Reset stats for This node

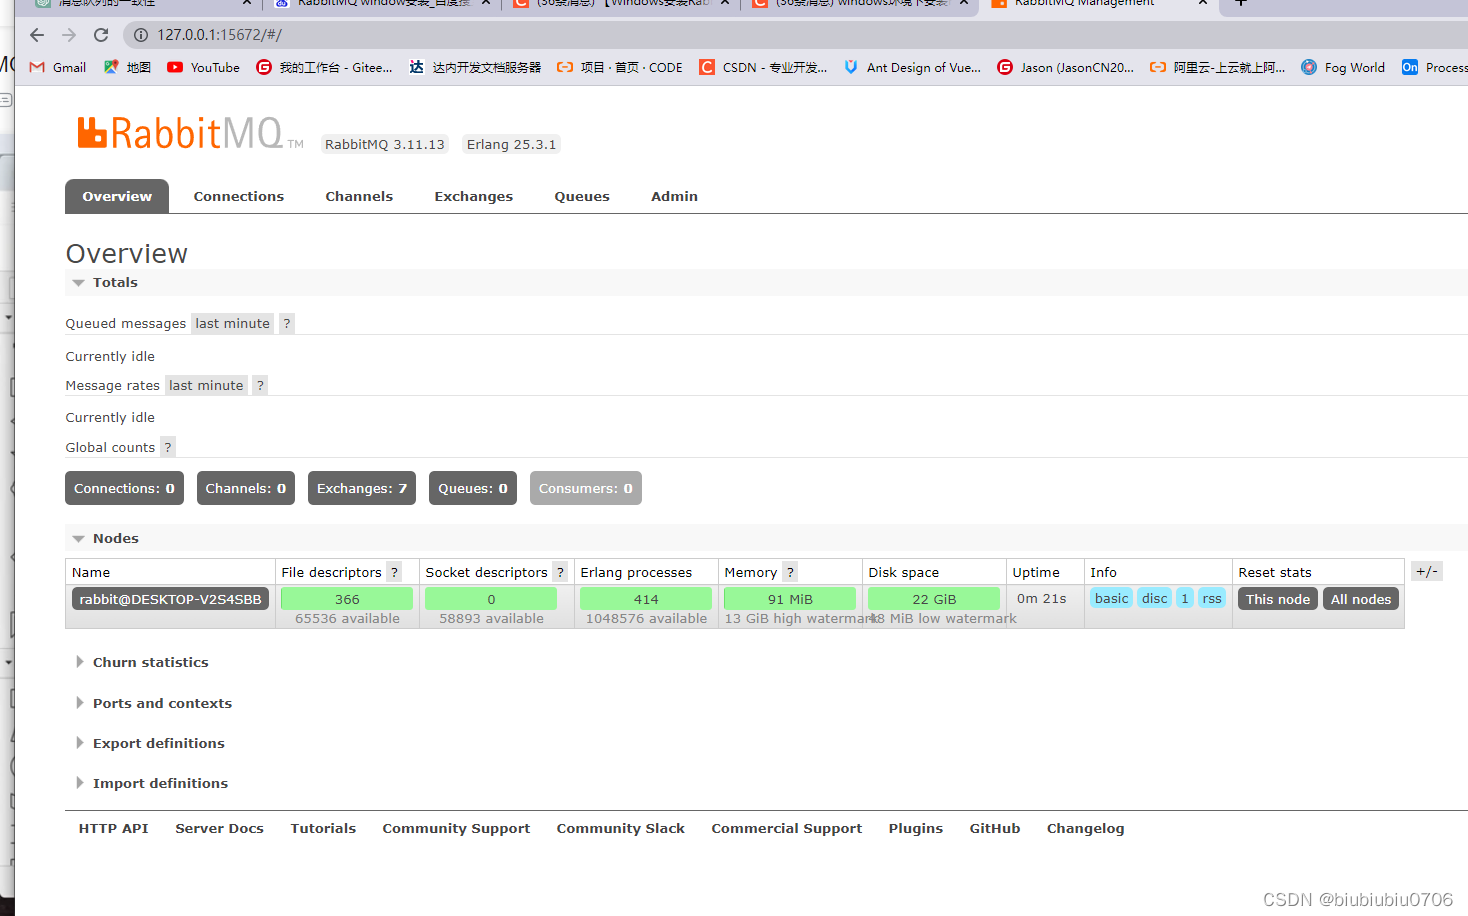(x=1278, y=599)
